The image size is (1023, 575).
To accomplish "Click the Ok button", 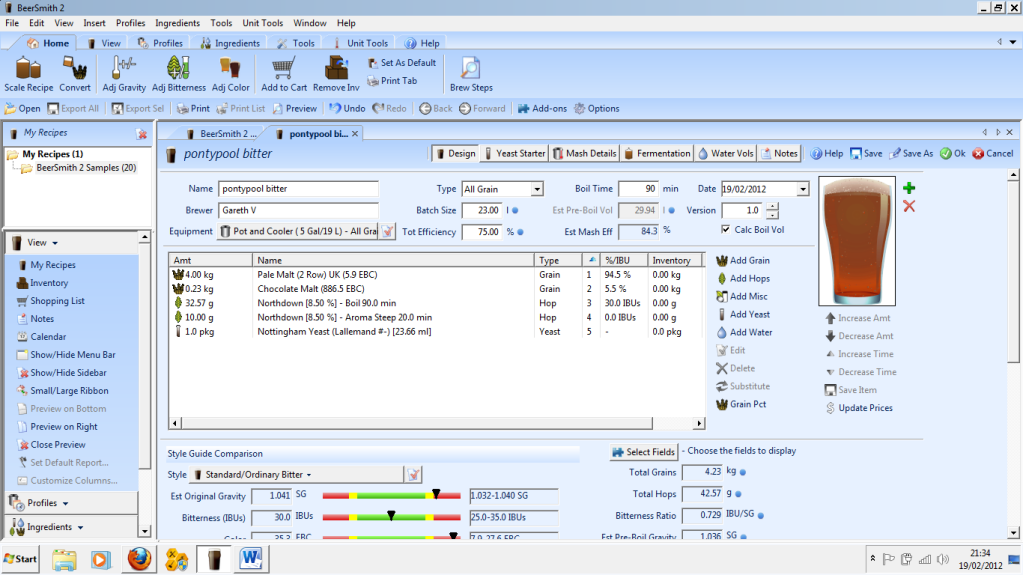I will (953, 153).
